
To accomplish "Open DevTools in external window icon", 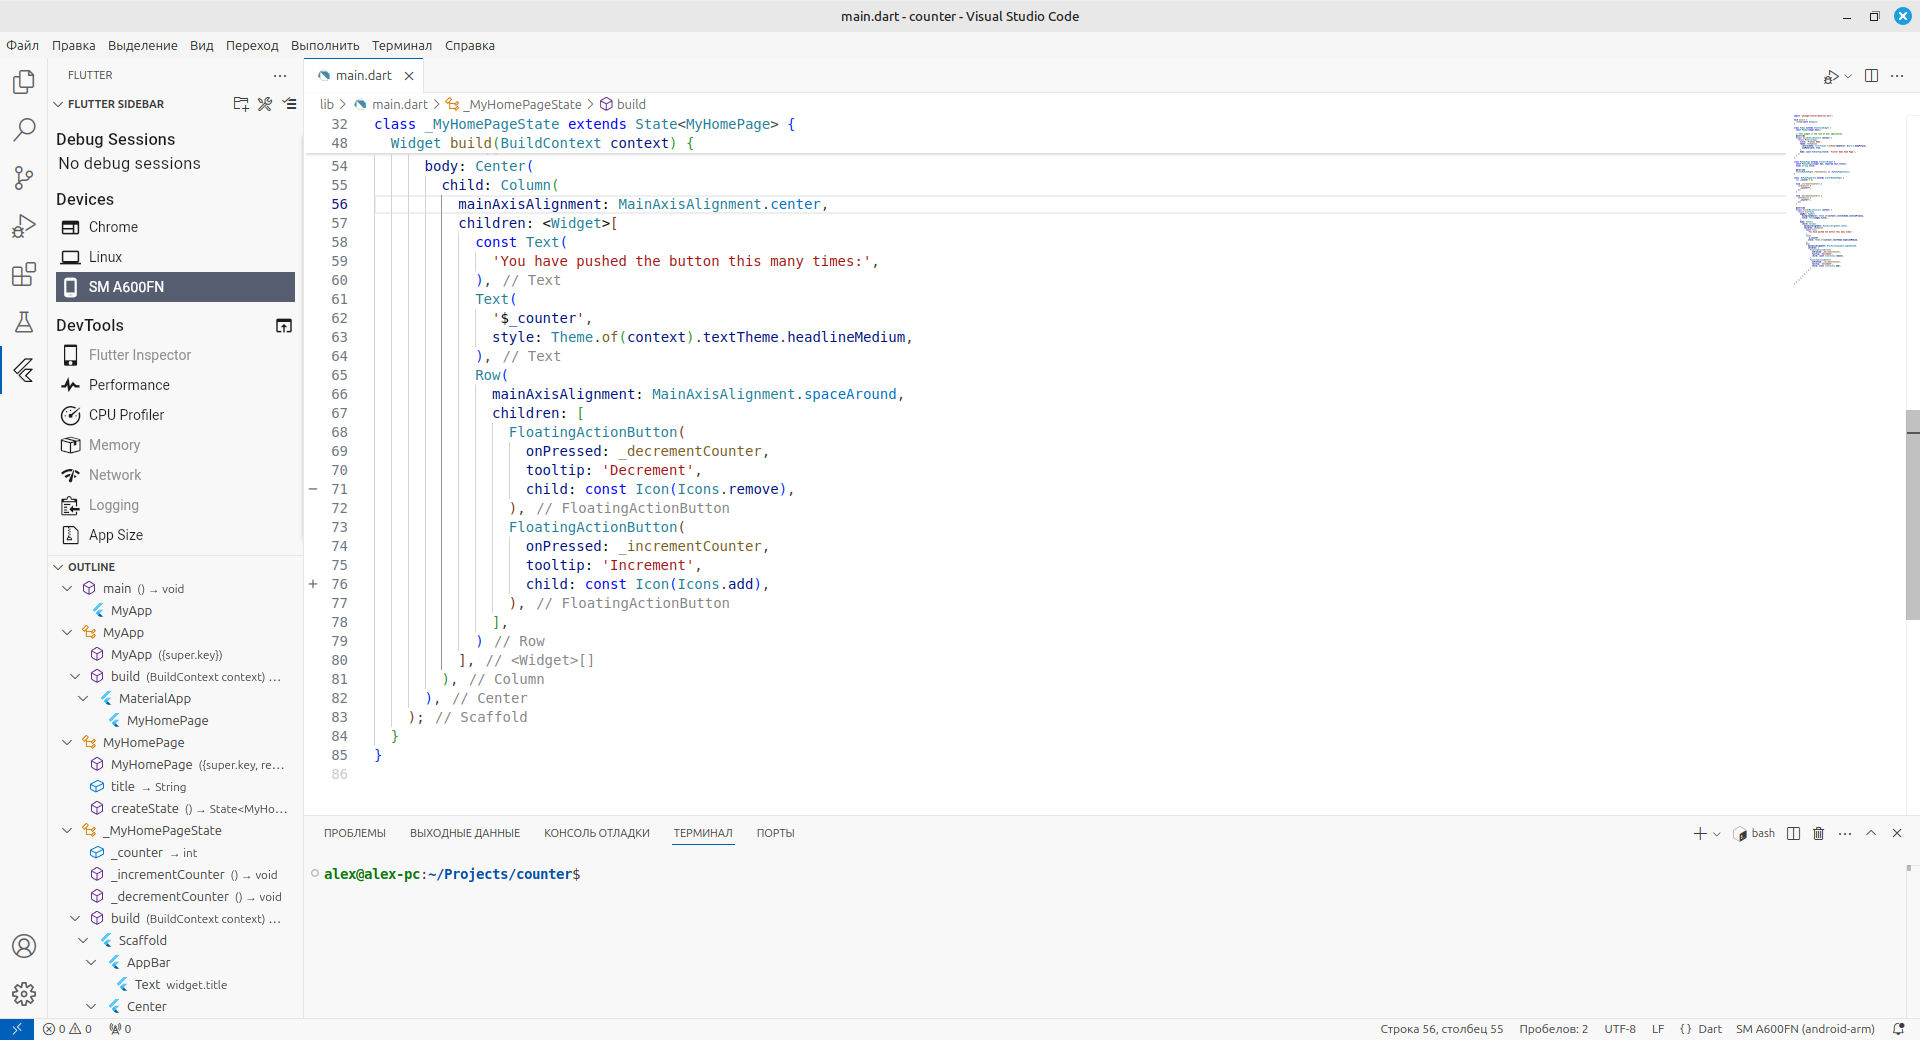I will tap(284, 326).
